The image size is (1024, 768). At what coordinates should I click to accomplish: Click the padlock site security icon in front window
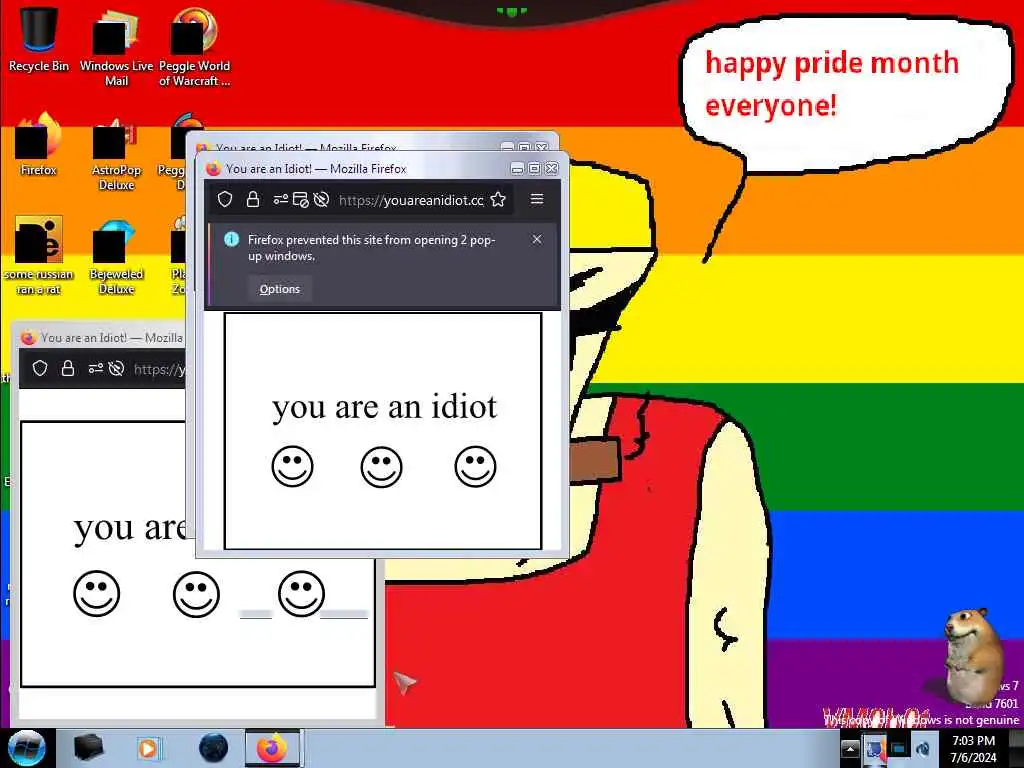tap(253, 199)
